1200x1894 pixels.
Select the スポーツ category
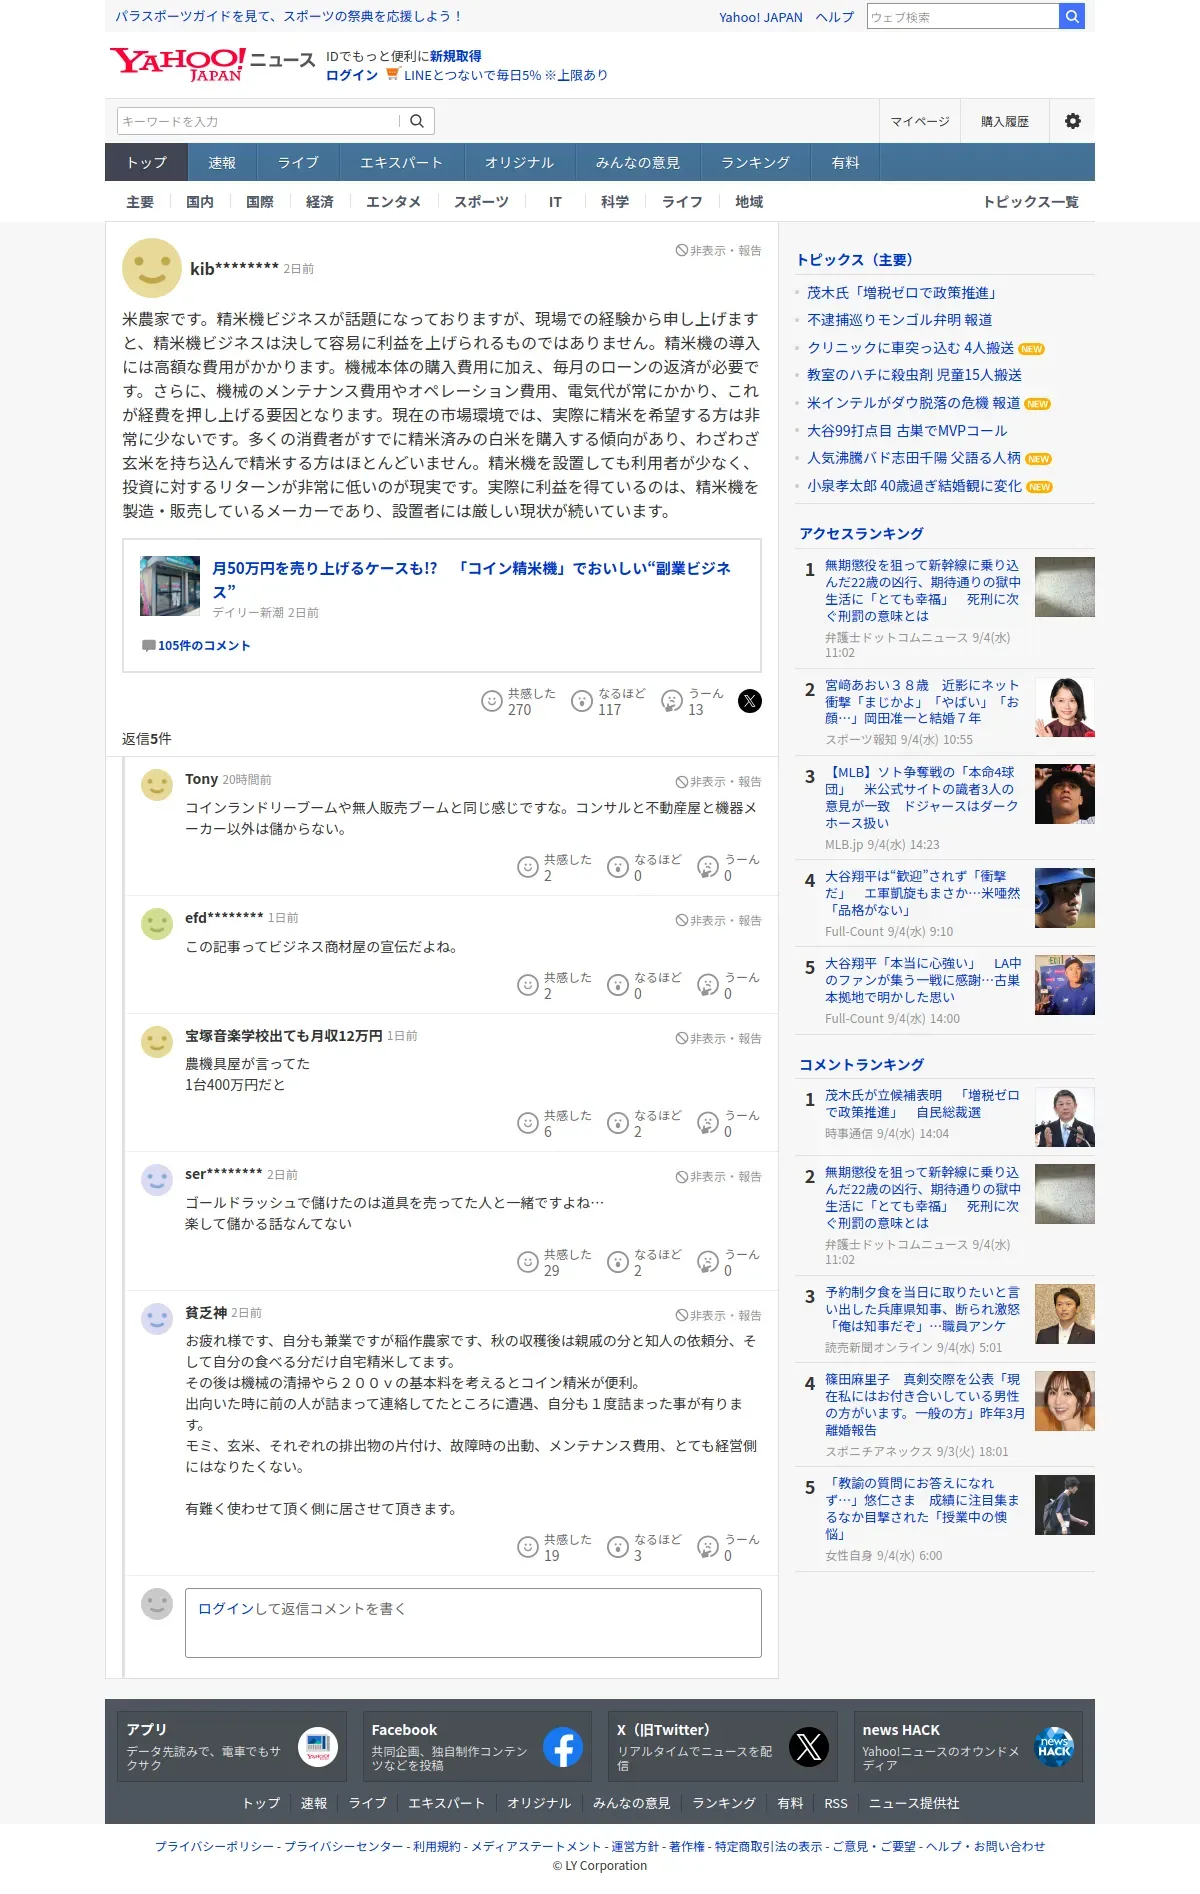[481, 202]
